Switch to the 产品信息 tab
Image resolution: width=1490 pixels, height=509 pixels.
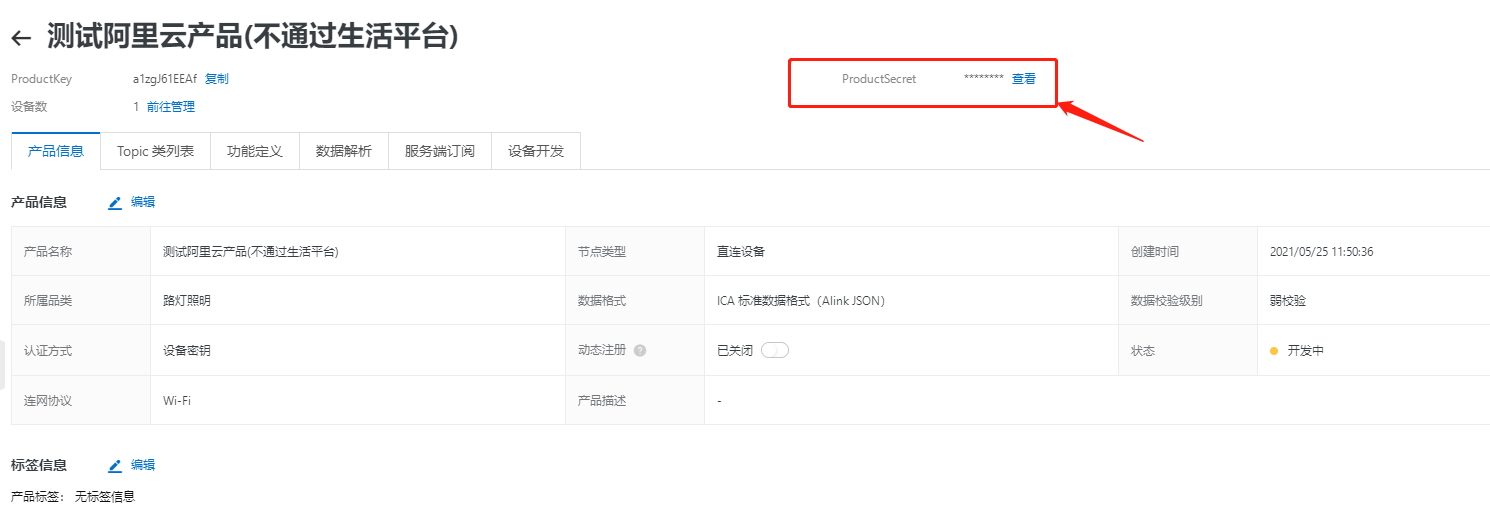pos(56,151)
